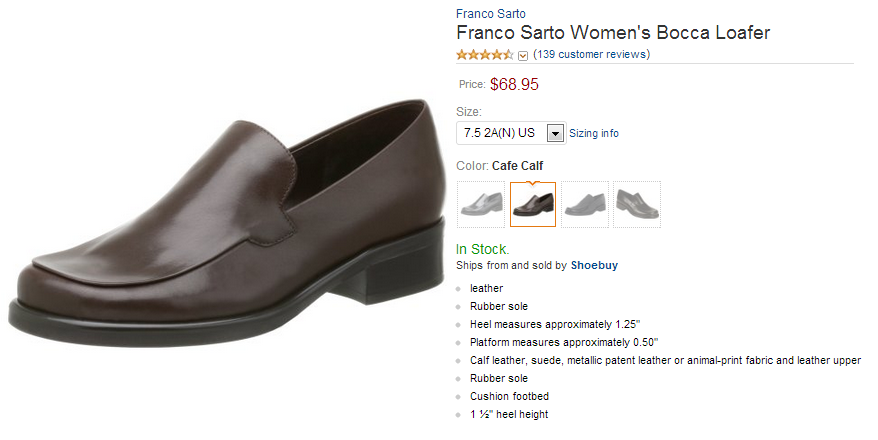Image resolution: width=878 pixels, height=440 pixels.
Task: Open the Size selection dropdown
Action: pos(510,133)
